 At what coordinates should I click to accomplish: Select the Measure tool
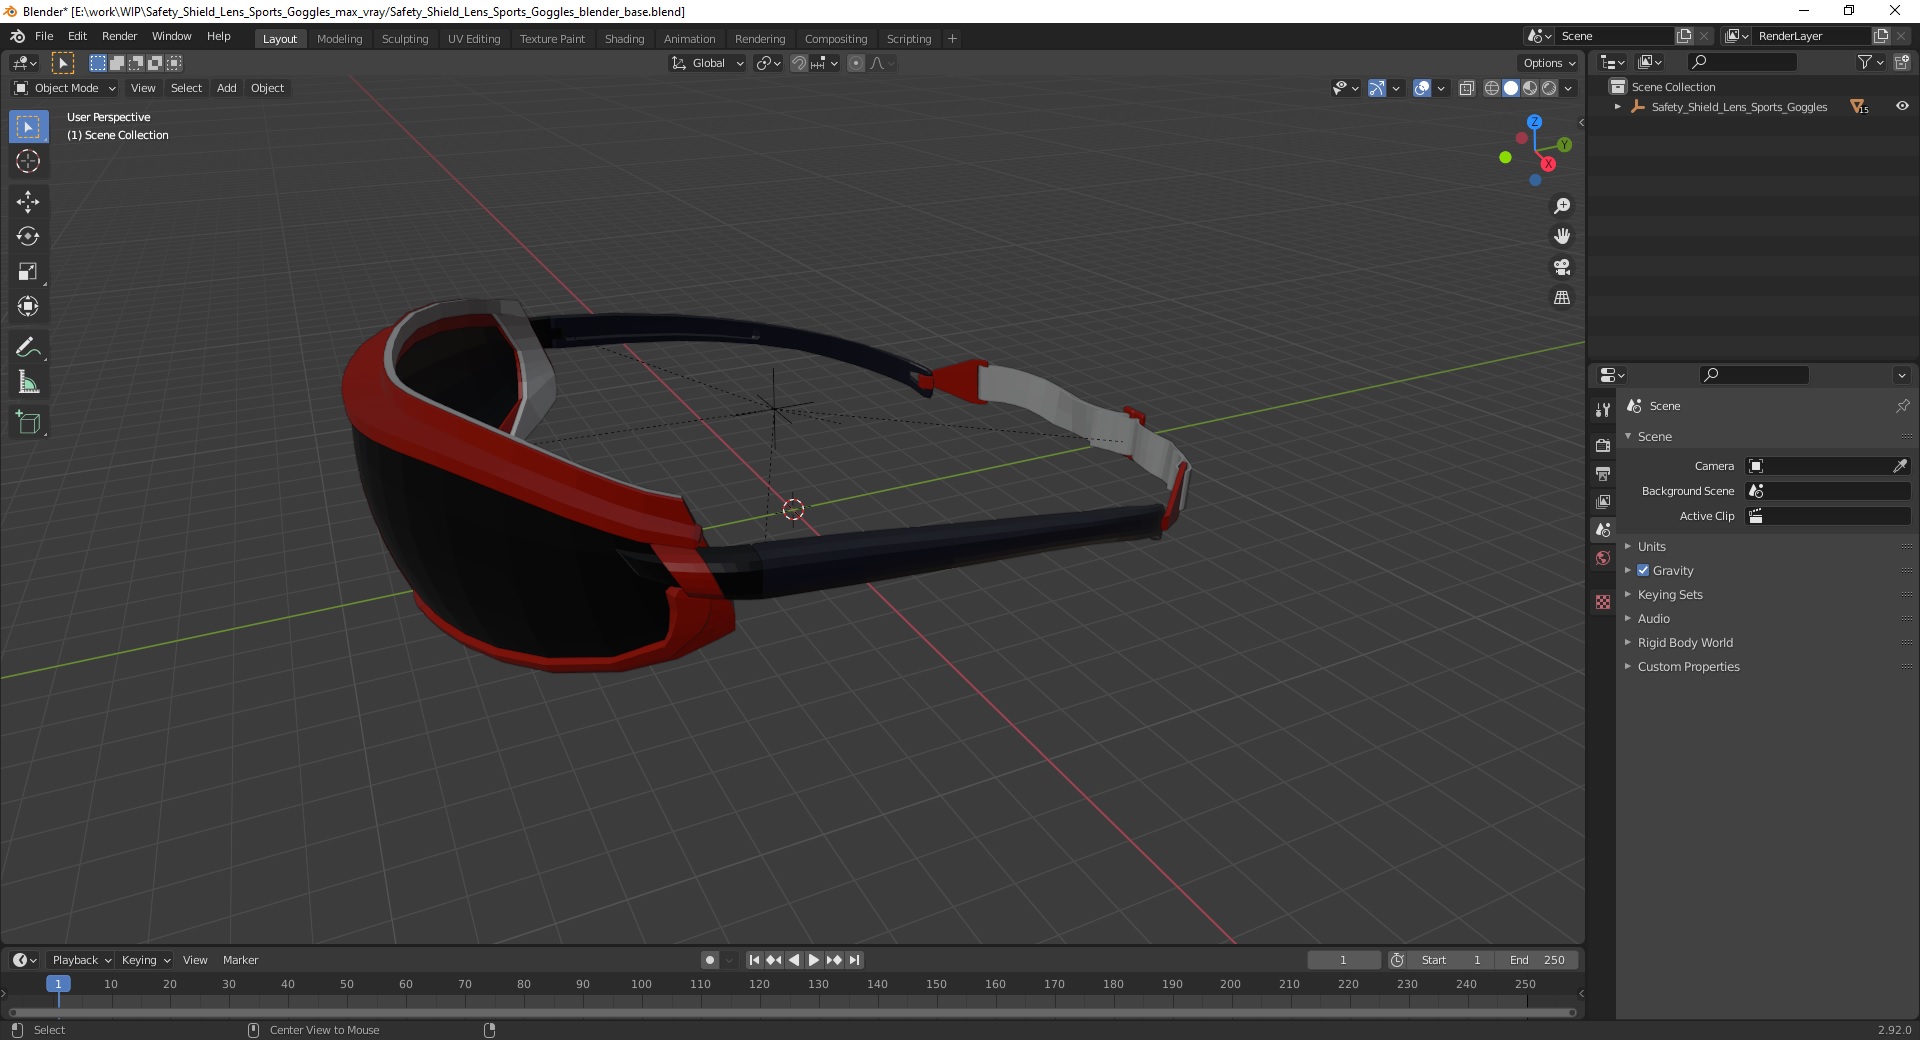tap(28, 383)
